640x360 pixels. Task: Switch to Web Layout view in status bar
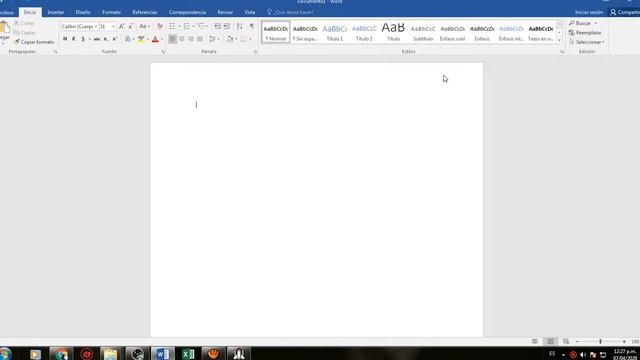[x=566, y=341]
